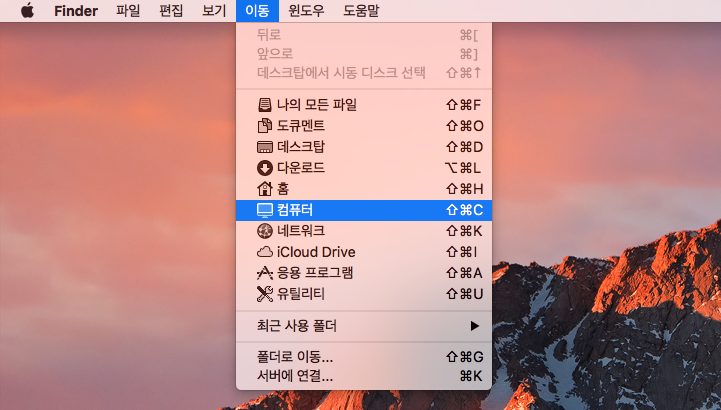Click the ⇧⌘K shortcut of 네트워크
Screen dimensions: 721x410
pyautogui.click(x=464, y=231)
